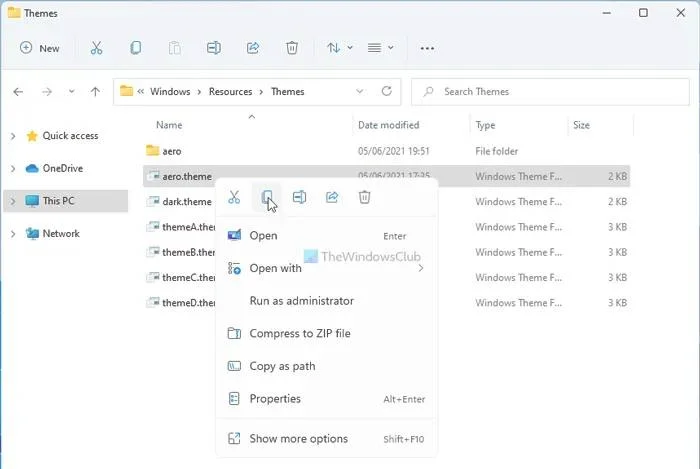Go up one folder level
This screenshot has height=469, width=700.
click(x=95, y=92)
